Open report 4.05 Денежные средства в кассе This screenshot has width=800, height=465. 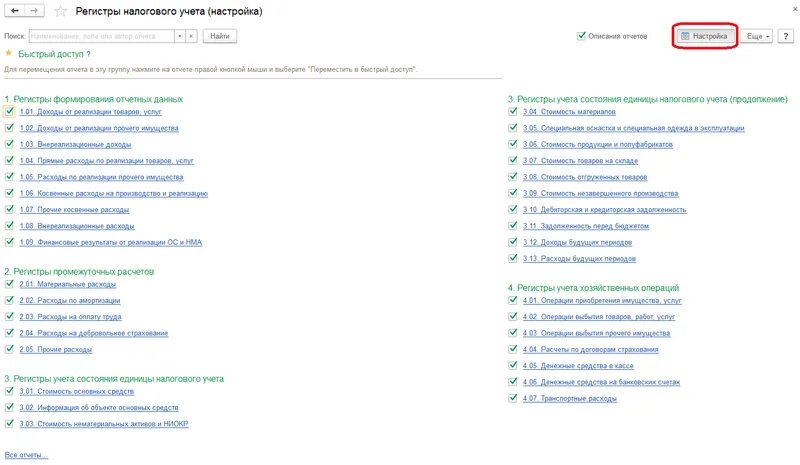(578, 366)
